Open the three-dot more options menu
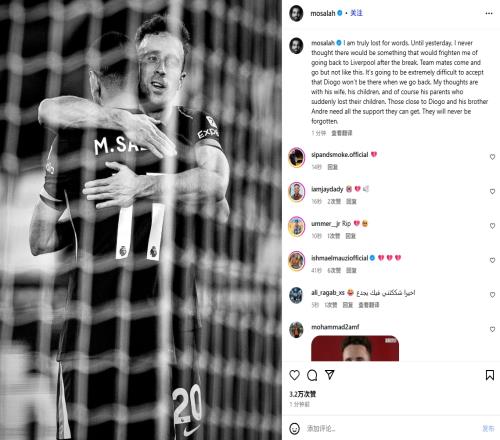 (489, 13)
